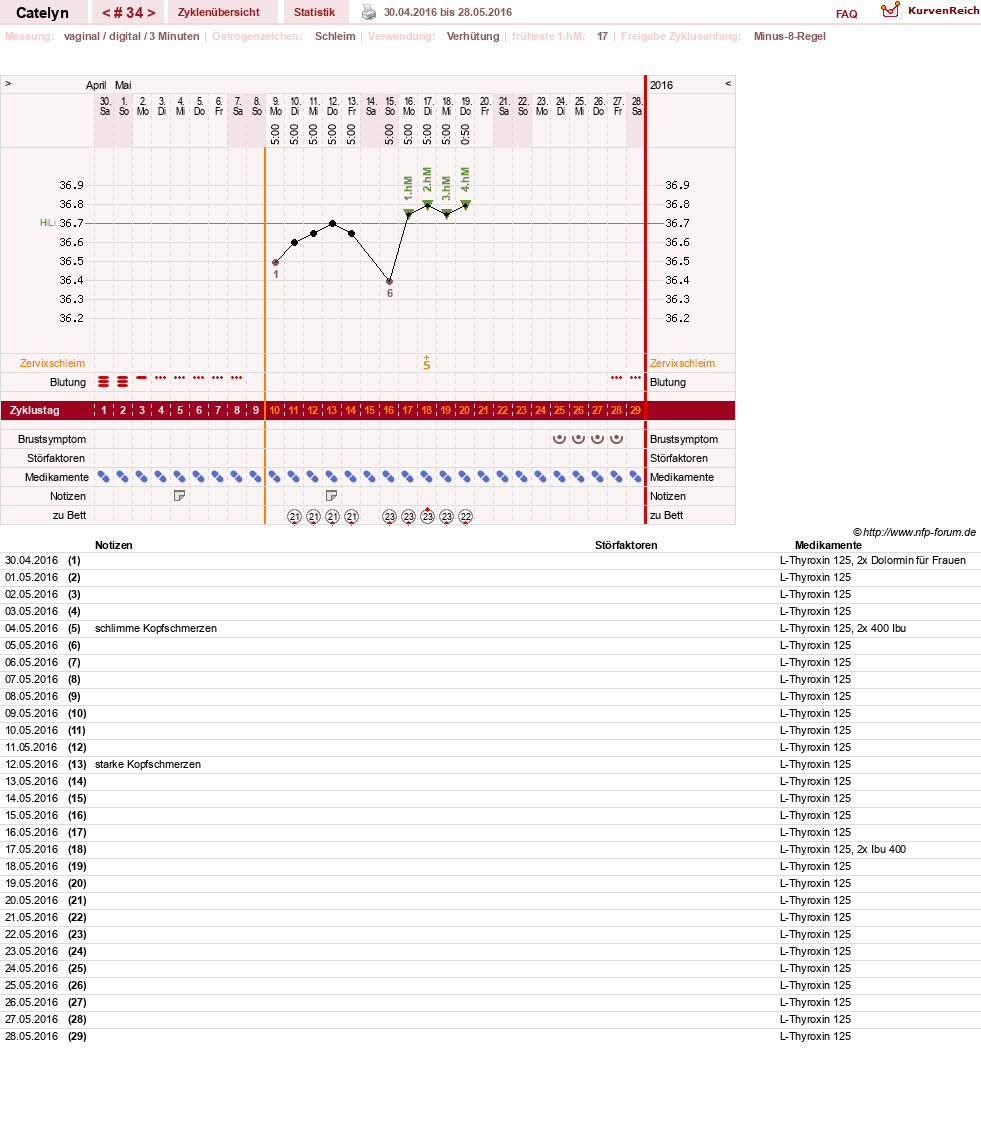The image size is (981, 1144).
Task: Click the 'vaginal / digital / 3 Minuten' setting
Action: tap(131, 36)
